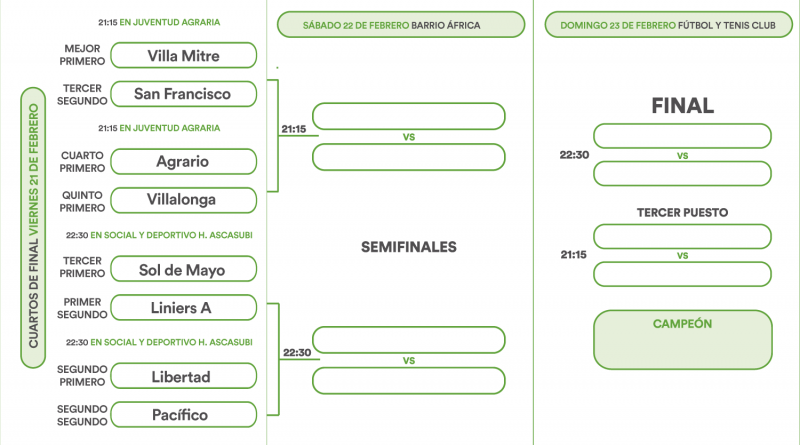Click the vertical Cuartos de Final label
The image size is (800, 445).
[33, 226]
